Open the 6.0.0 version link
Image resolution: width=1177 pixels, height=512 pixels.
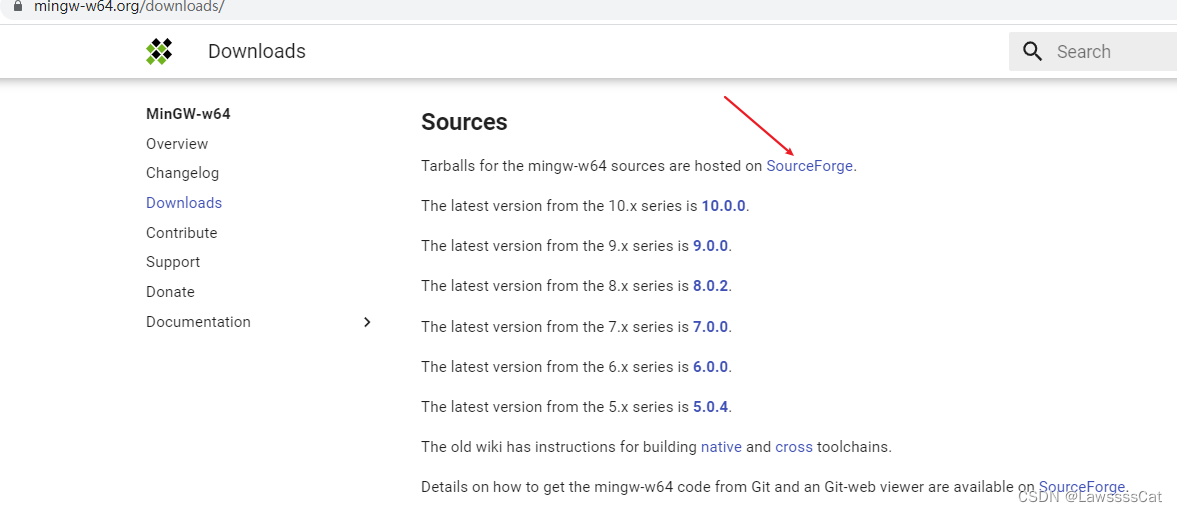point(710,367)
